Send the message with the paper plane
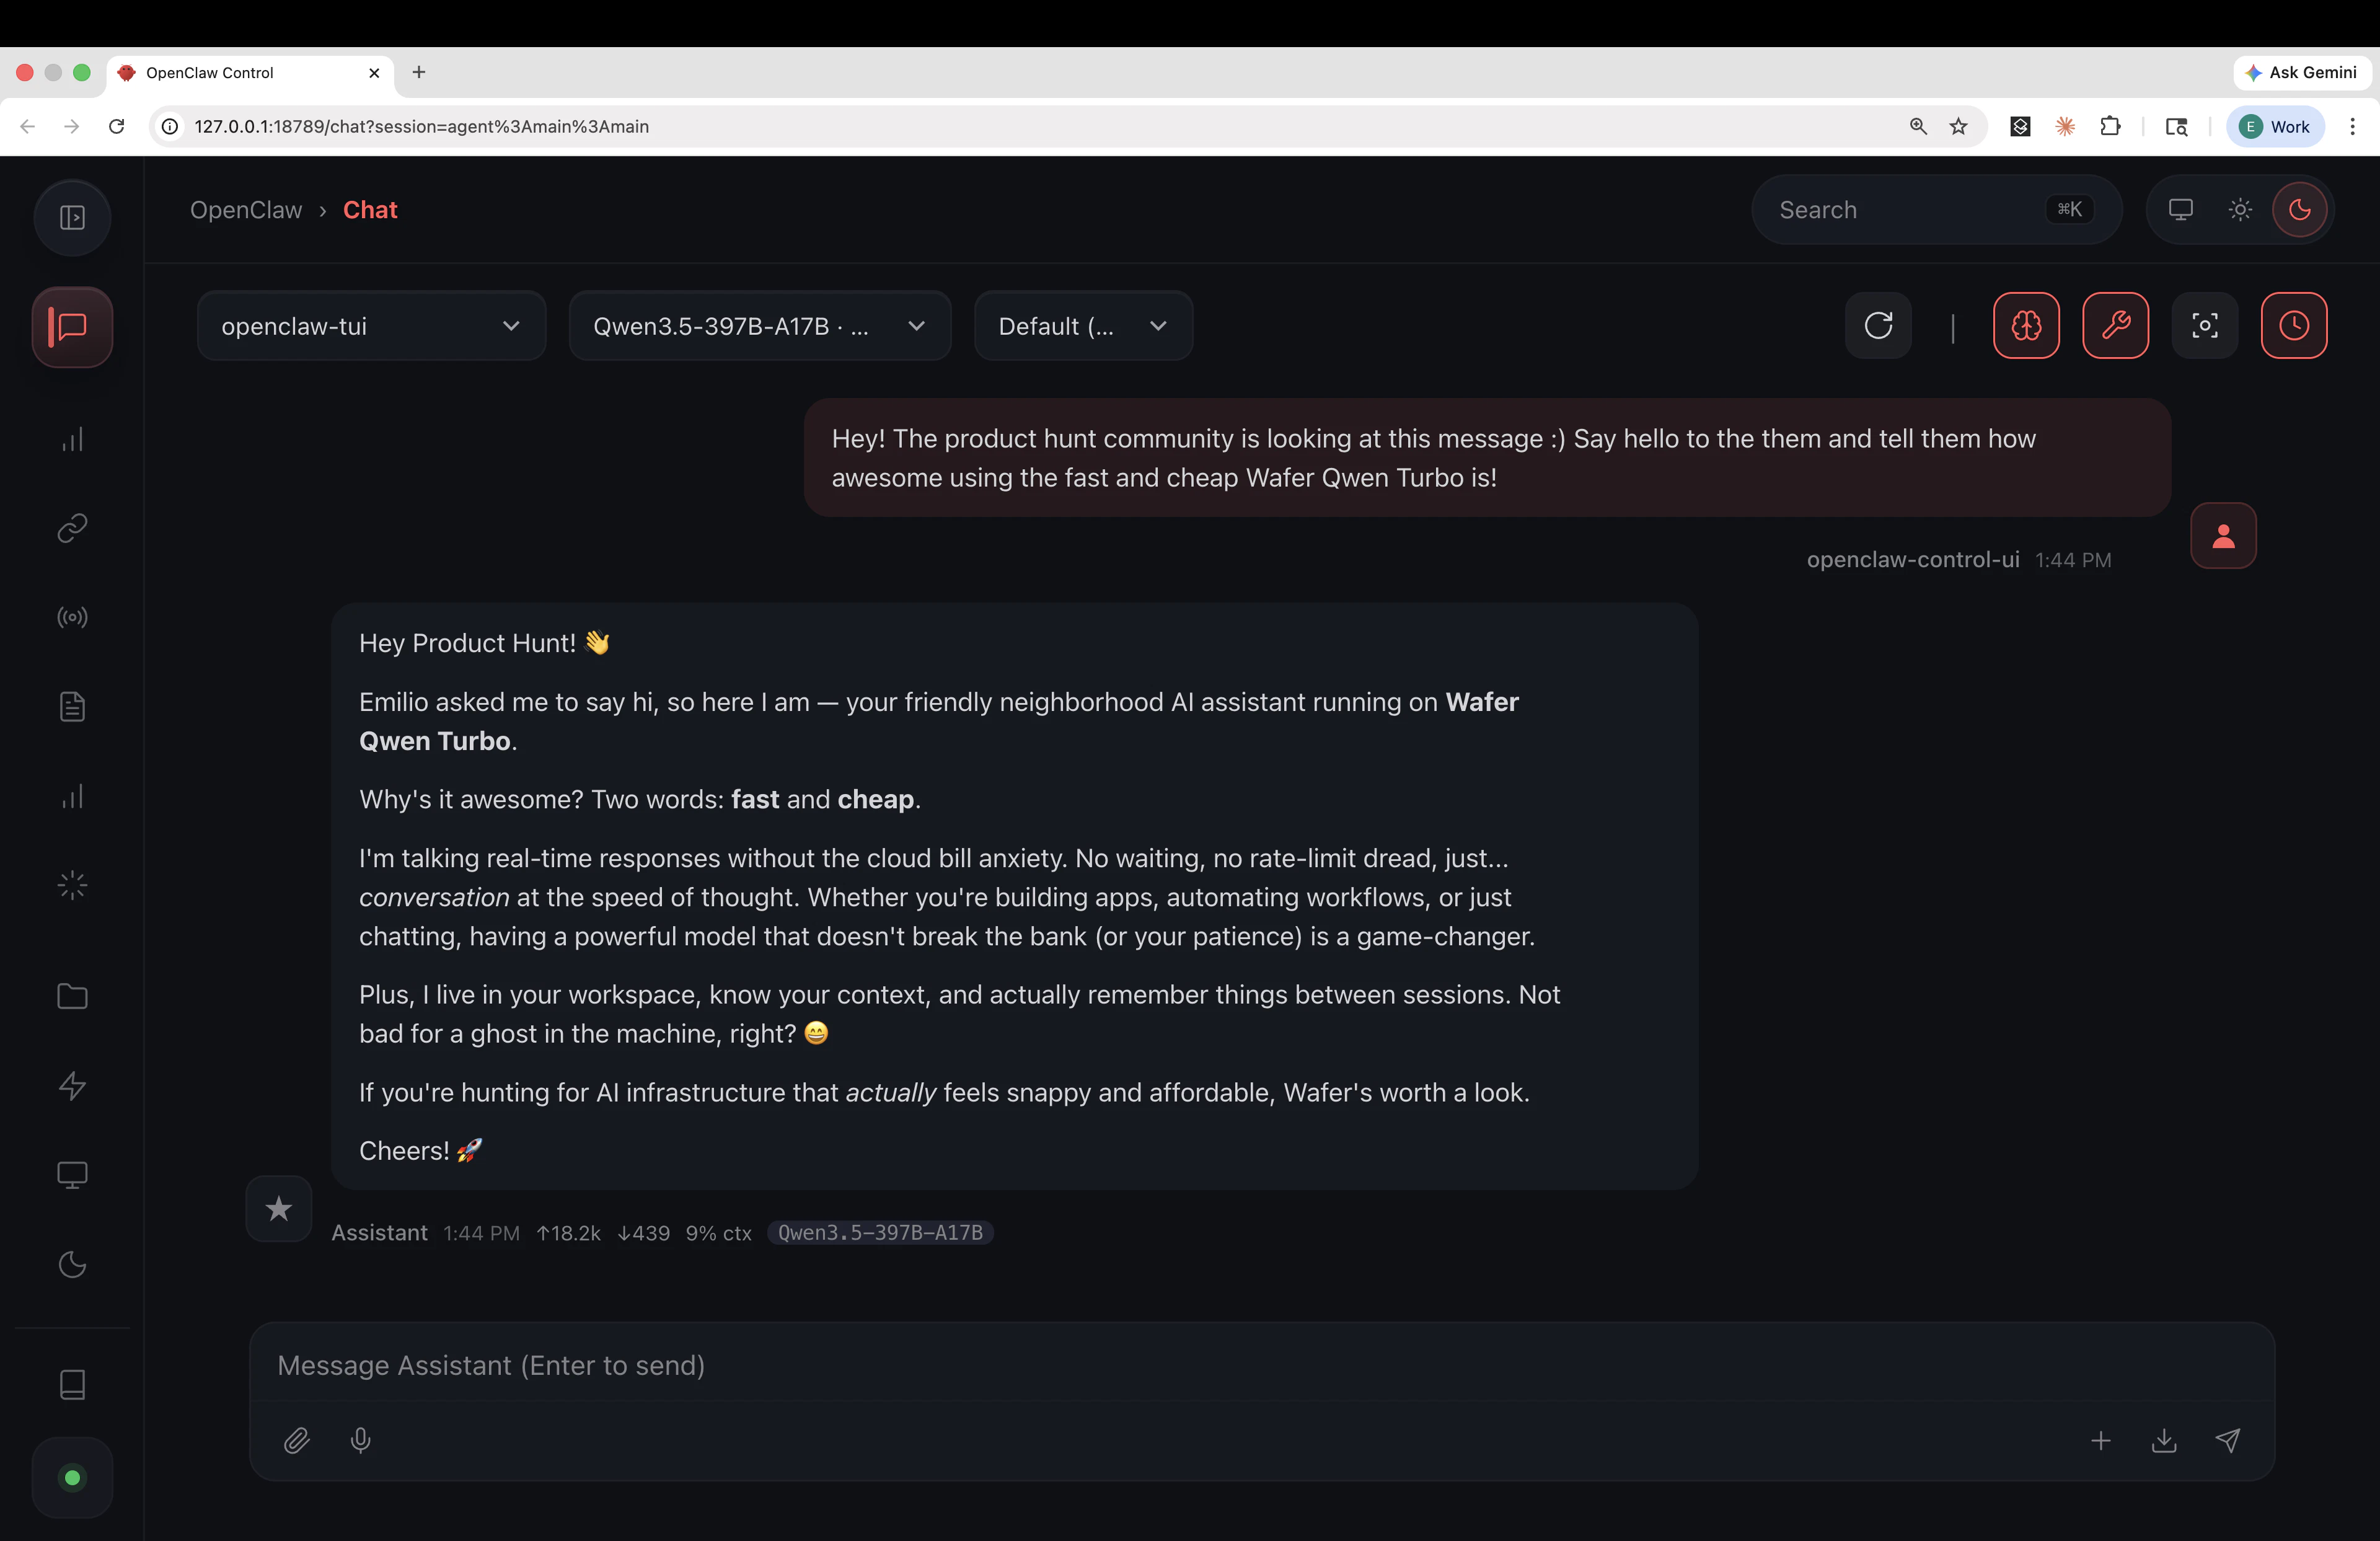Viewport: 2380px width, 1541px height. 2229,1441
